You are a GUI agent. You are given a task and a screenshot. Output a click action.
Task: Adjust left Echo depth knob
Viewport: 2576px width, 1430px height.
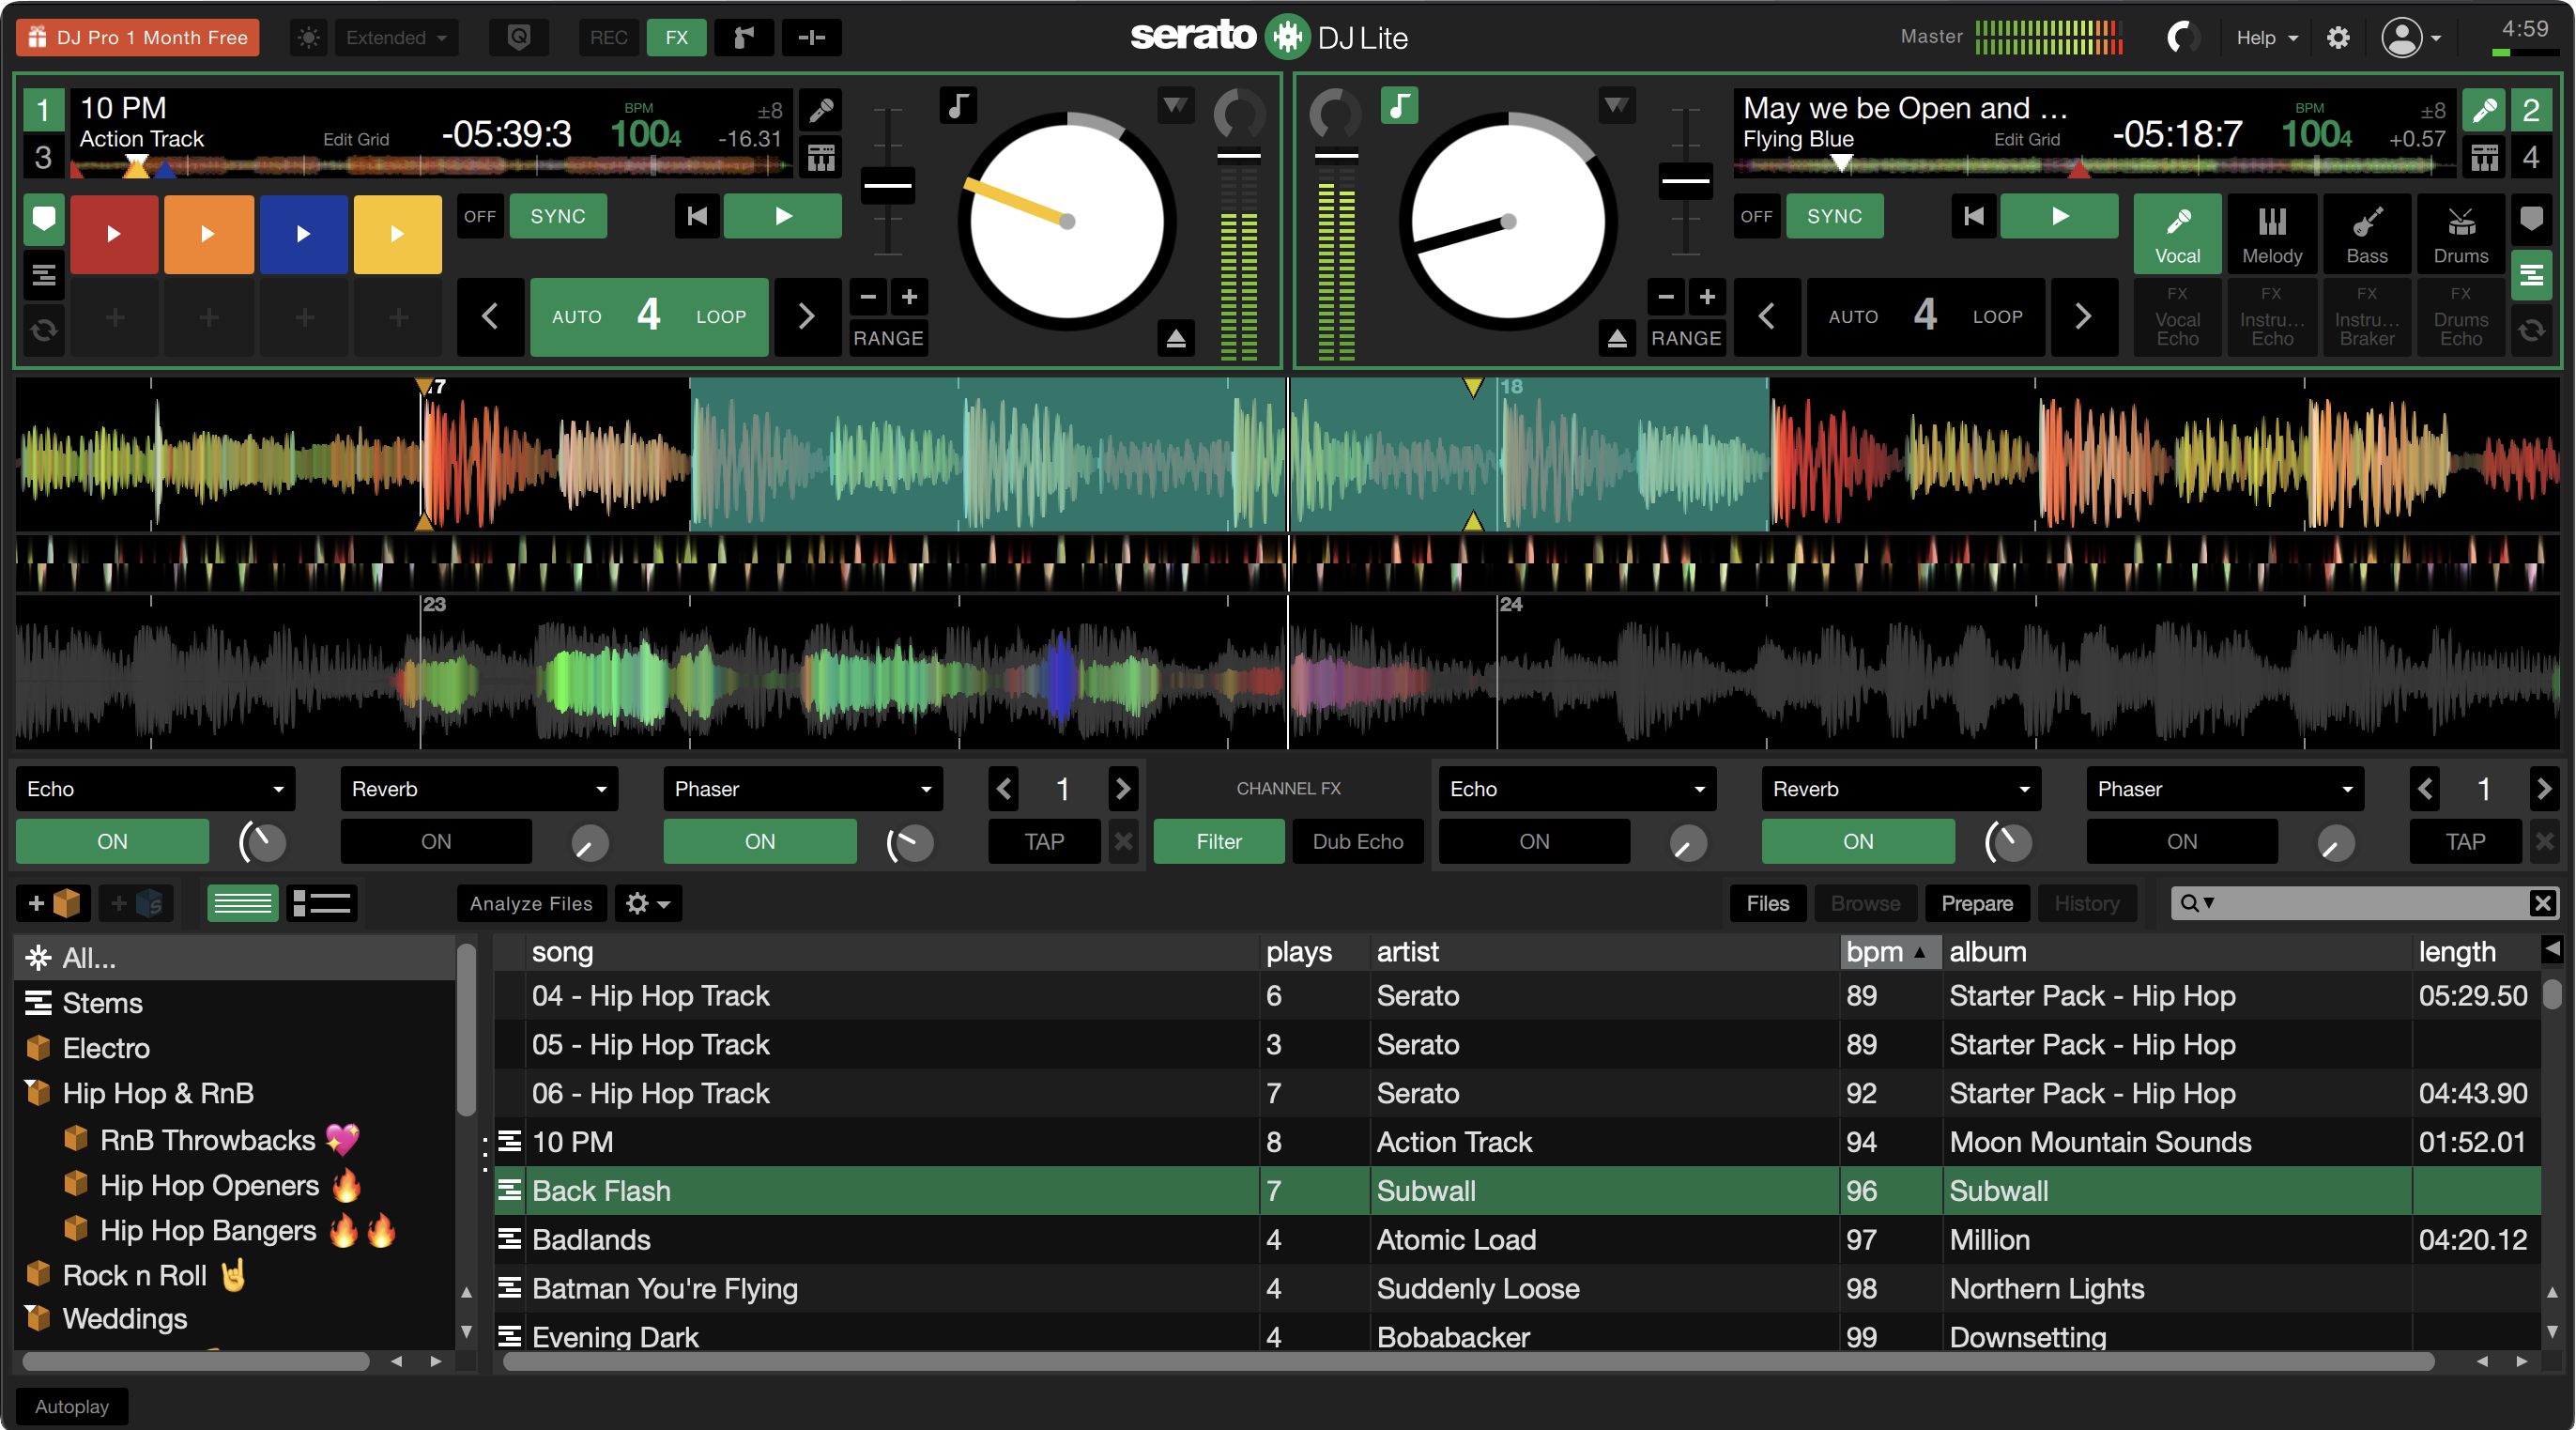263,842
